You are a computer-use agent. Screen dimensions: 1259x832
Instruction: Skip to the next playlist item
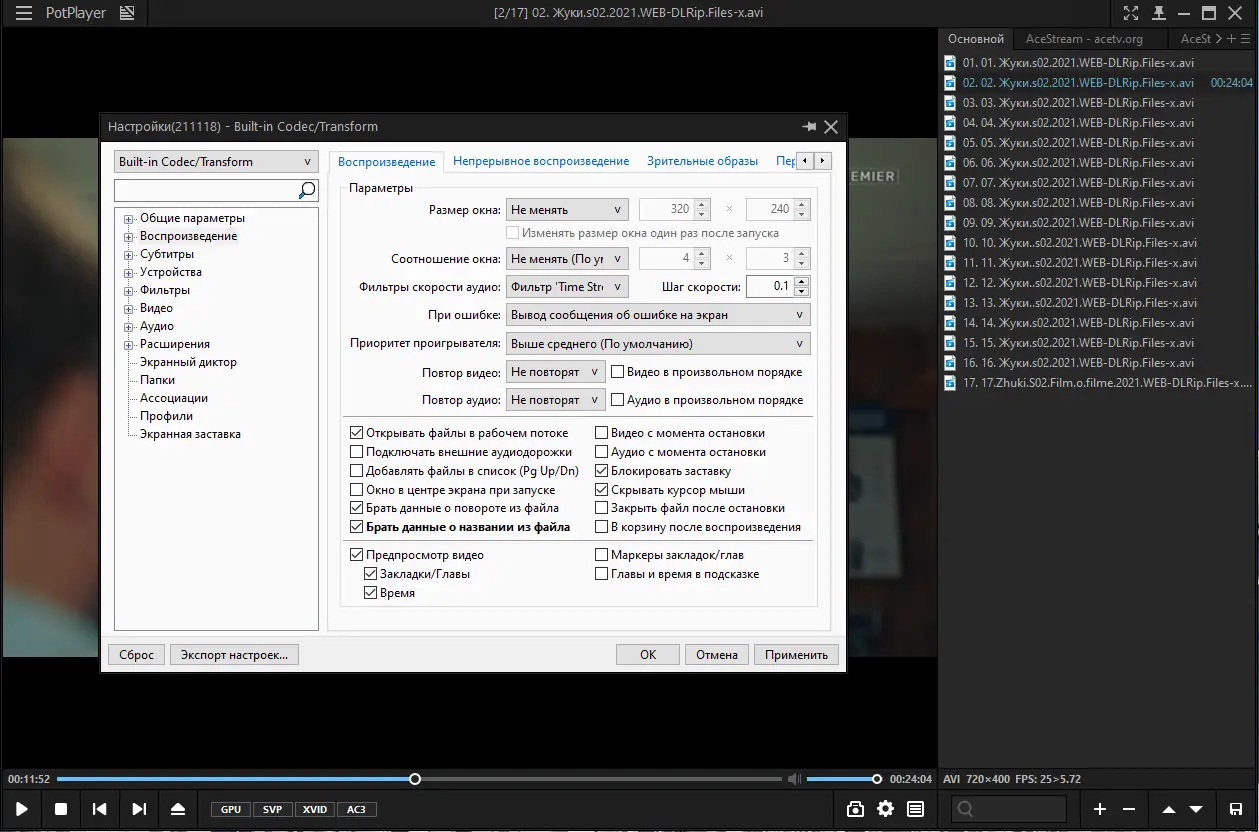(139, 809)
